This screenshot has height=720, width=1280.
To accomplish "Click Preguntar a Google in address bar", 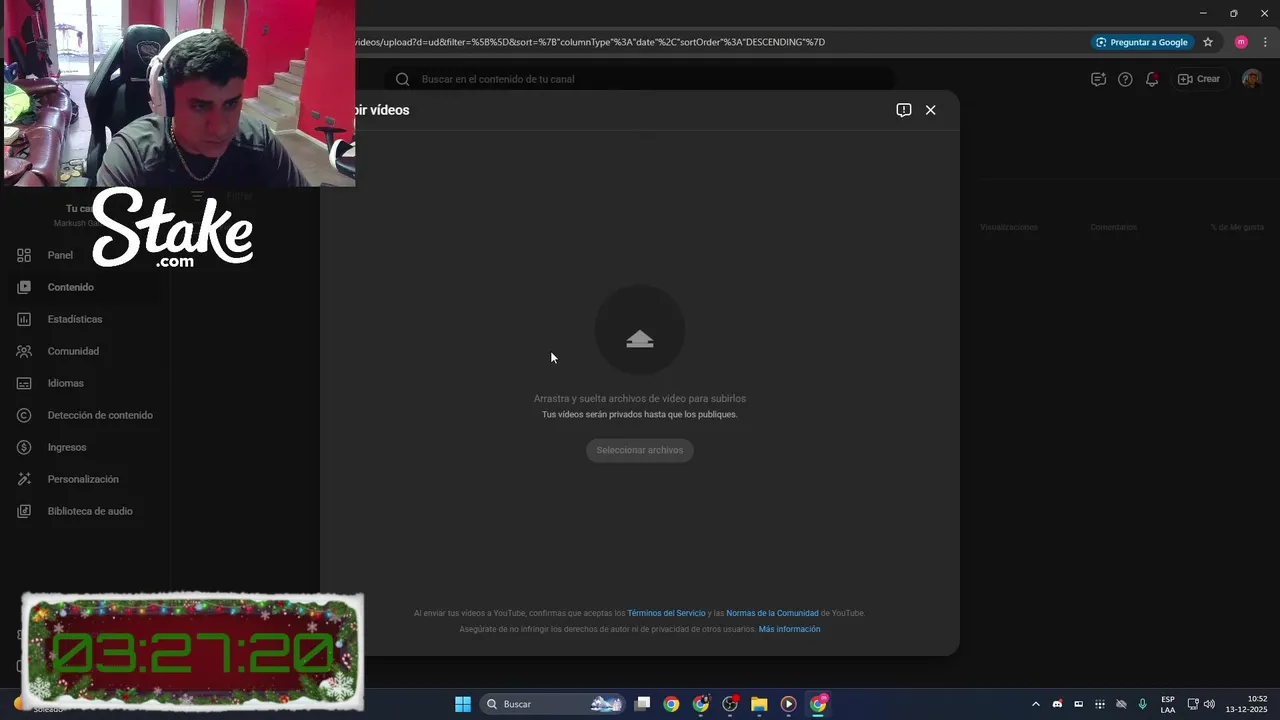I will (x=1142, y=42).
